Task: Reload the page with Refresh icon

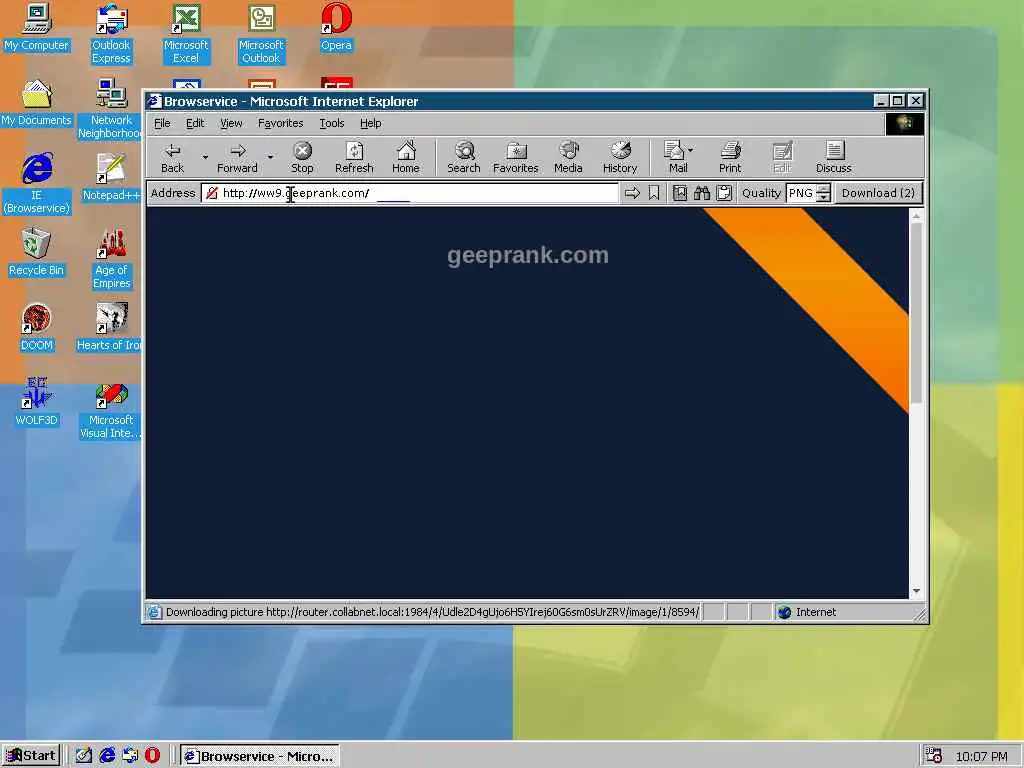Action: (354, 158)
